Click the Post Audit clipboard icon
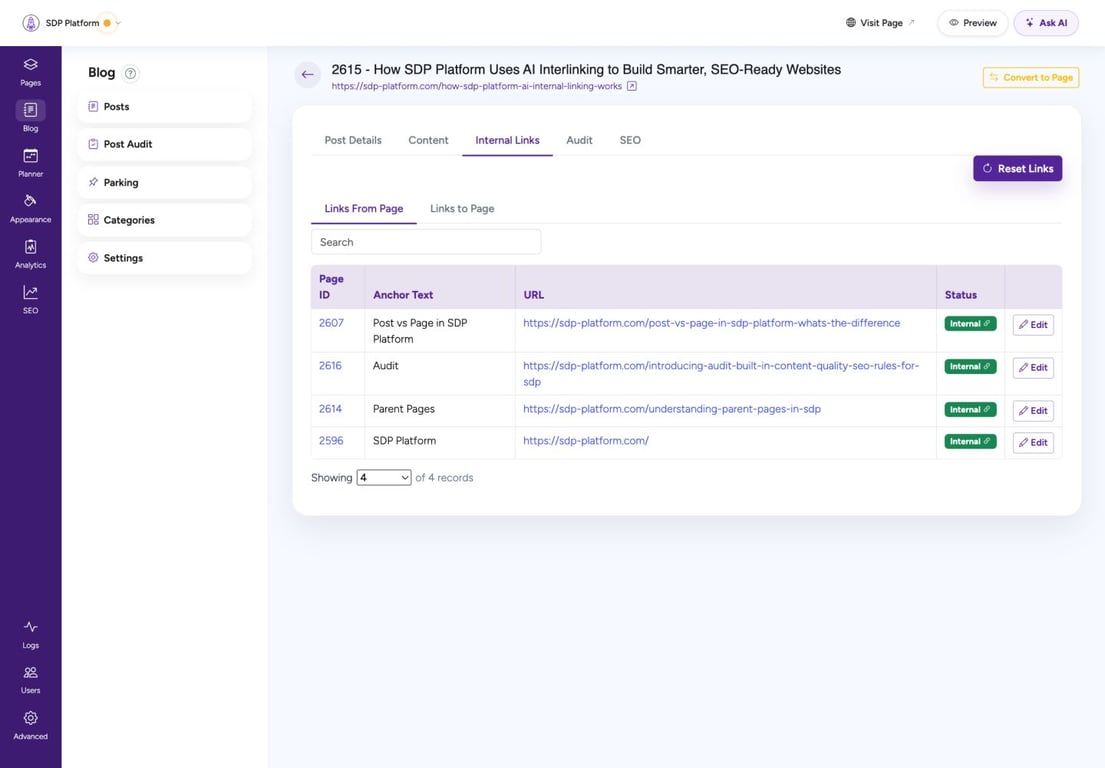 93,144
